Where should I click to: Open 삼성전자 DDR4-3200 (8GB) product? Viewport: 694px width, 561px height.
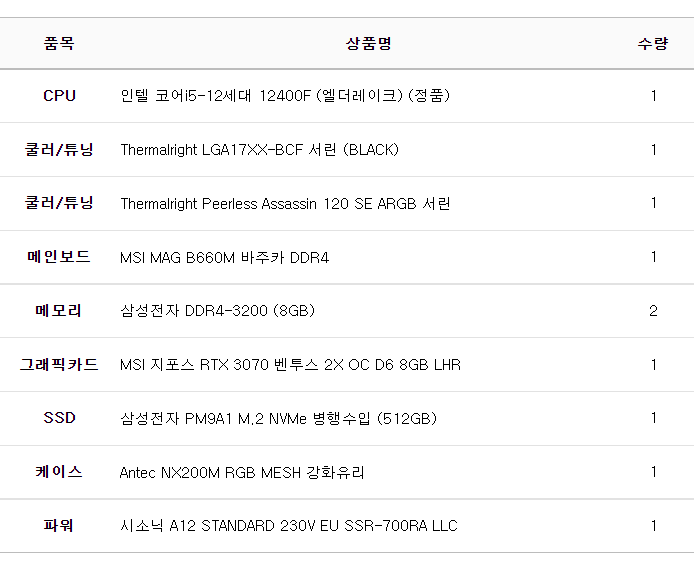[217, 311]
